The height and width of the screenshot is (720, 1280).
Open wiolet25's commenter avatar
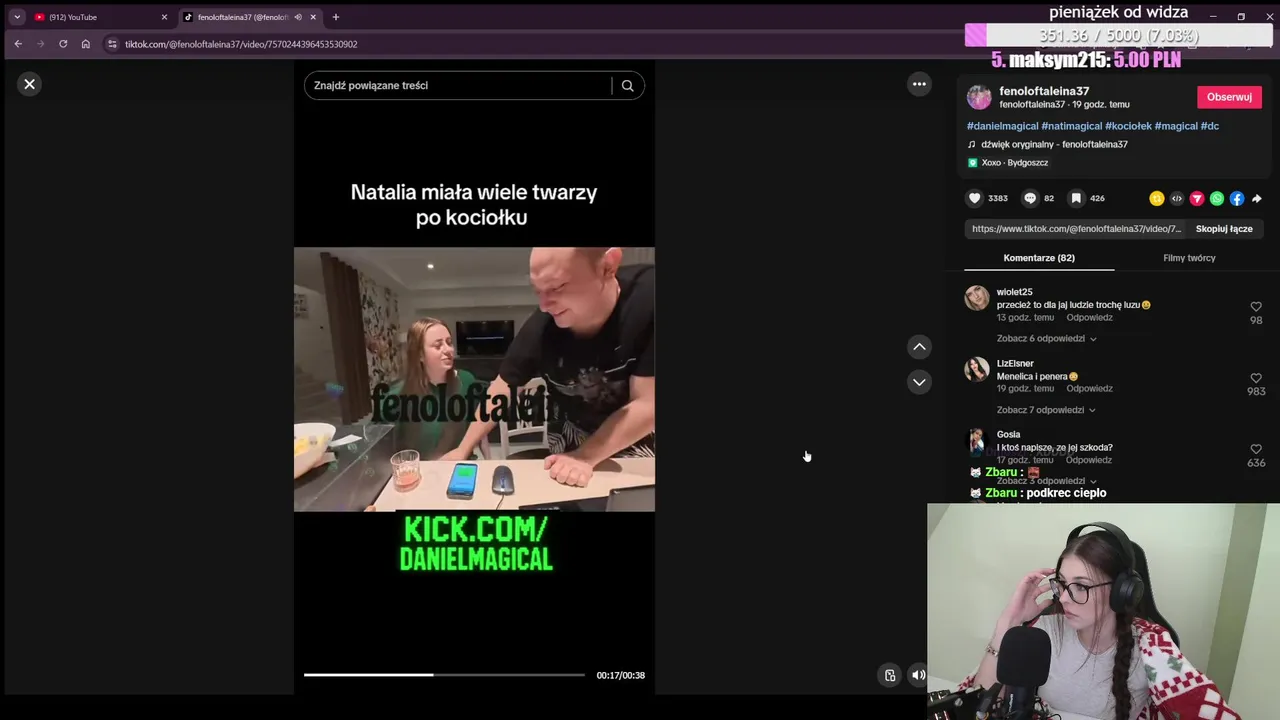(x=977, y=298)
